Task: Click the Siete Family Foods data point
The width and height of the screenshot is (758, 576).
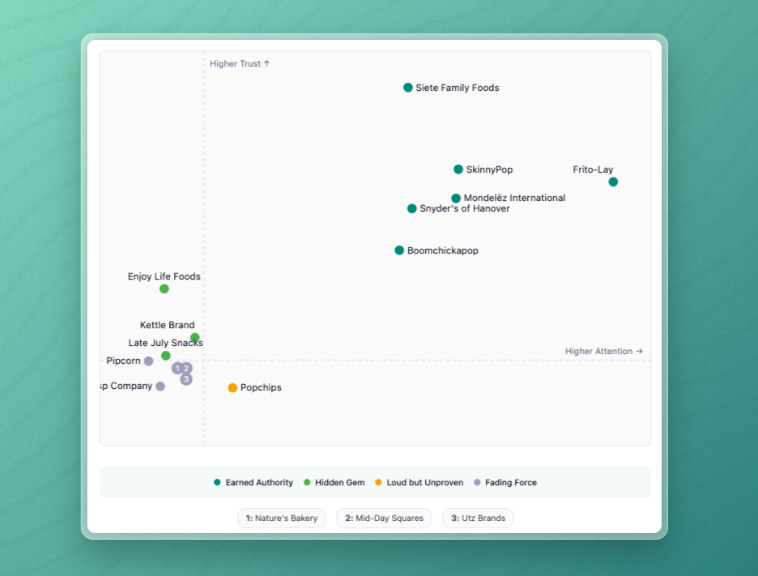Action: (408, 87)
